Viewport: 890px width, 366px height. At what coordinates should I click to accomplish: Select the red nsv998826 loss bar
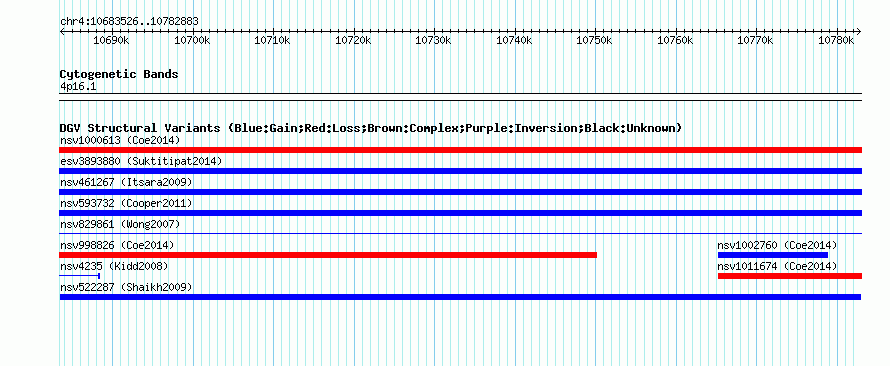point(328,255)
